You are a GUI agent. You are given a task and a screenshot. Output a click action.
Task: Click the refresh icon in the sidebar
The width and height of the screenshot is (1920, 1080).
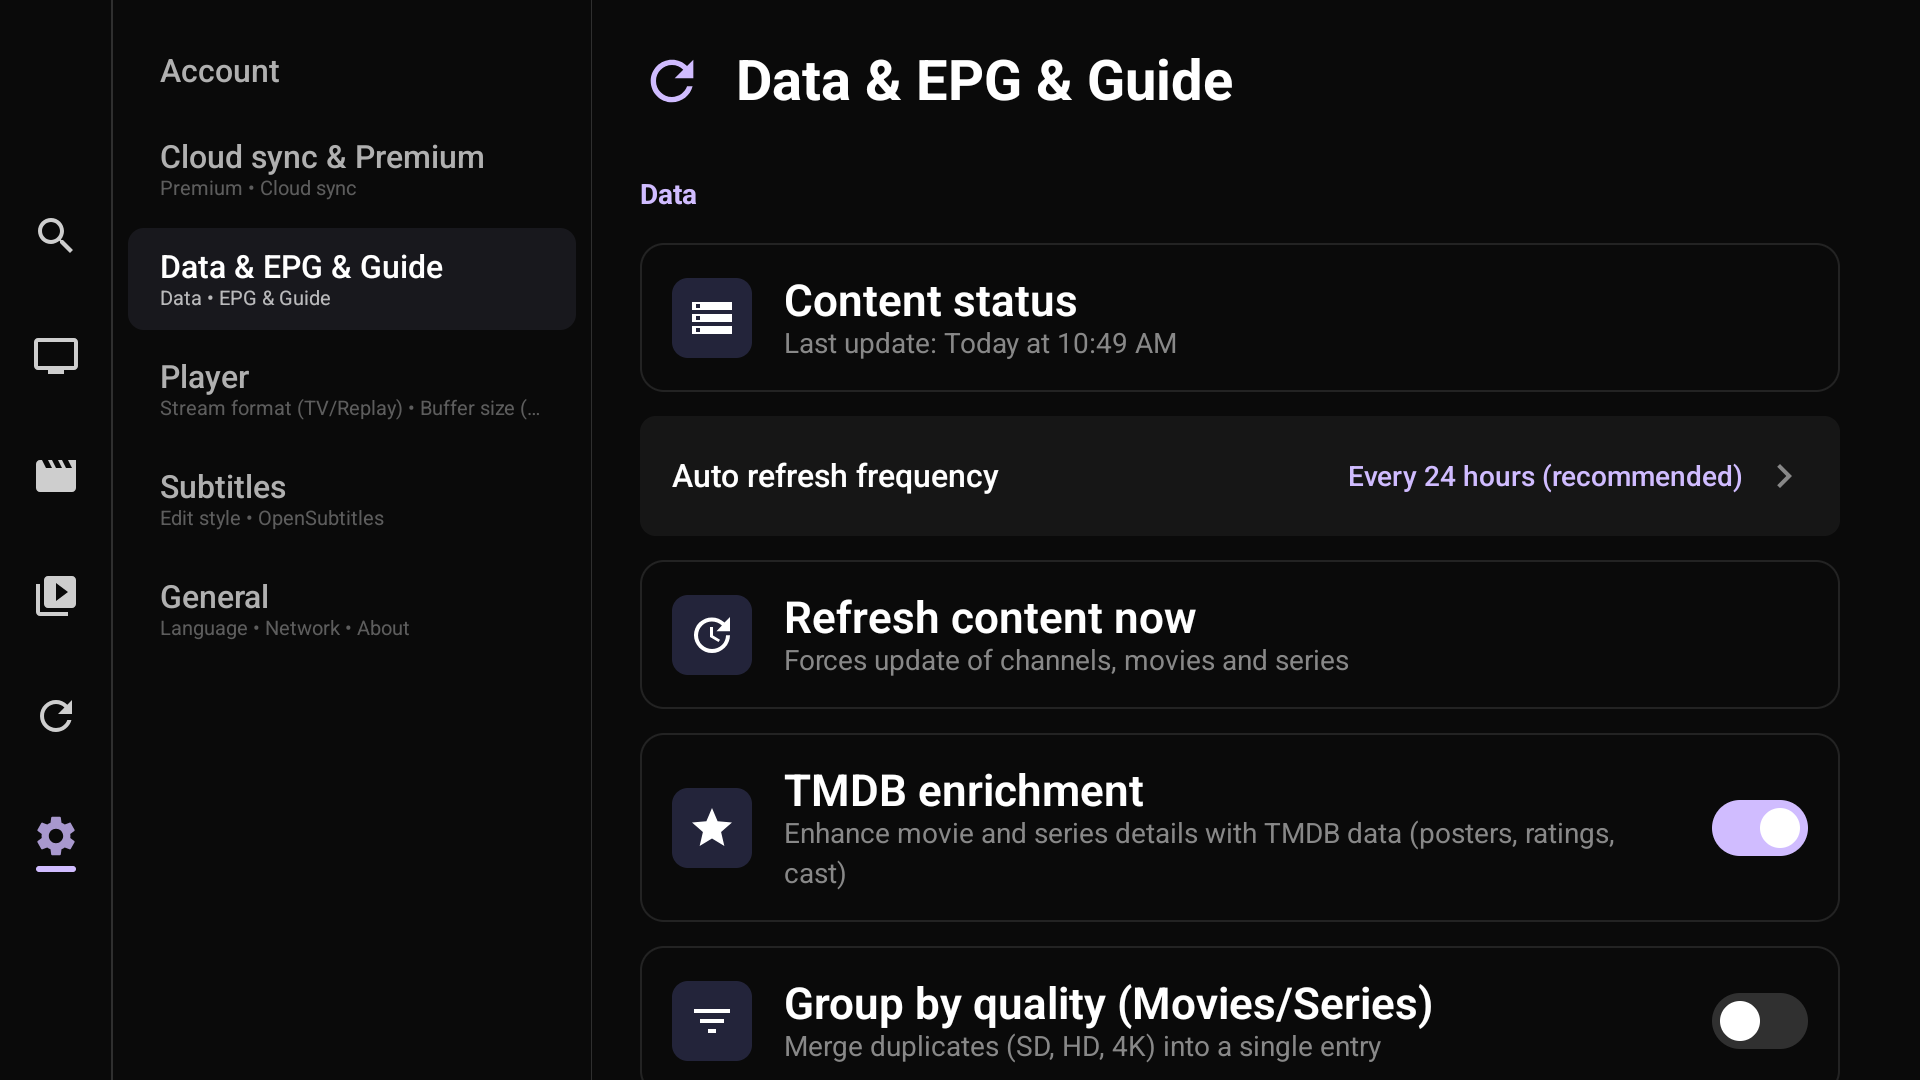(55, 716)
